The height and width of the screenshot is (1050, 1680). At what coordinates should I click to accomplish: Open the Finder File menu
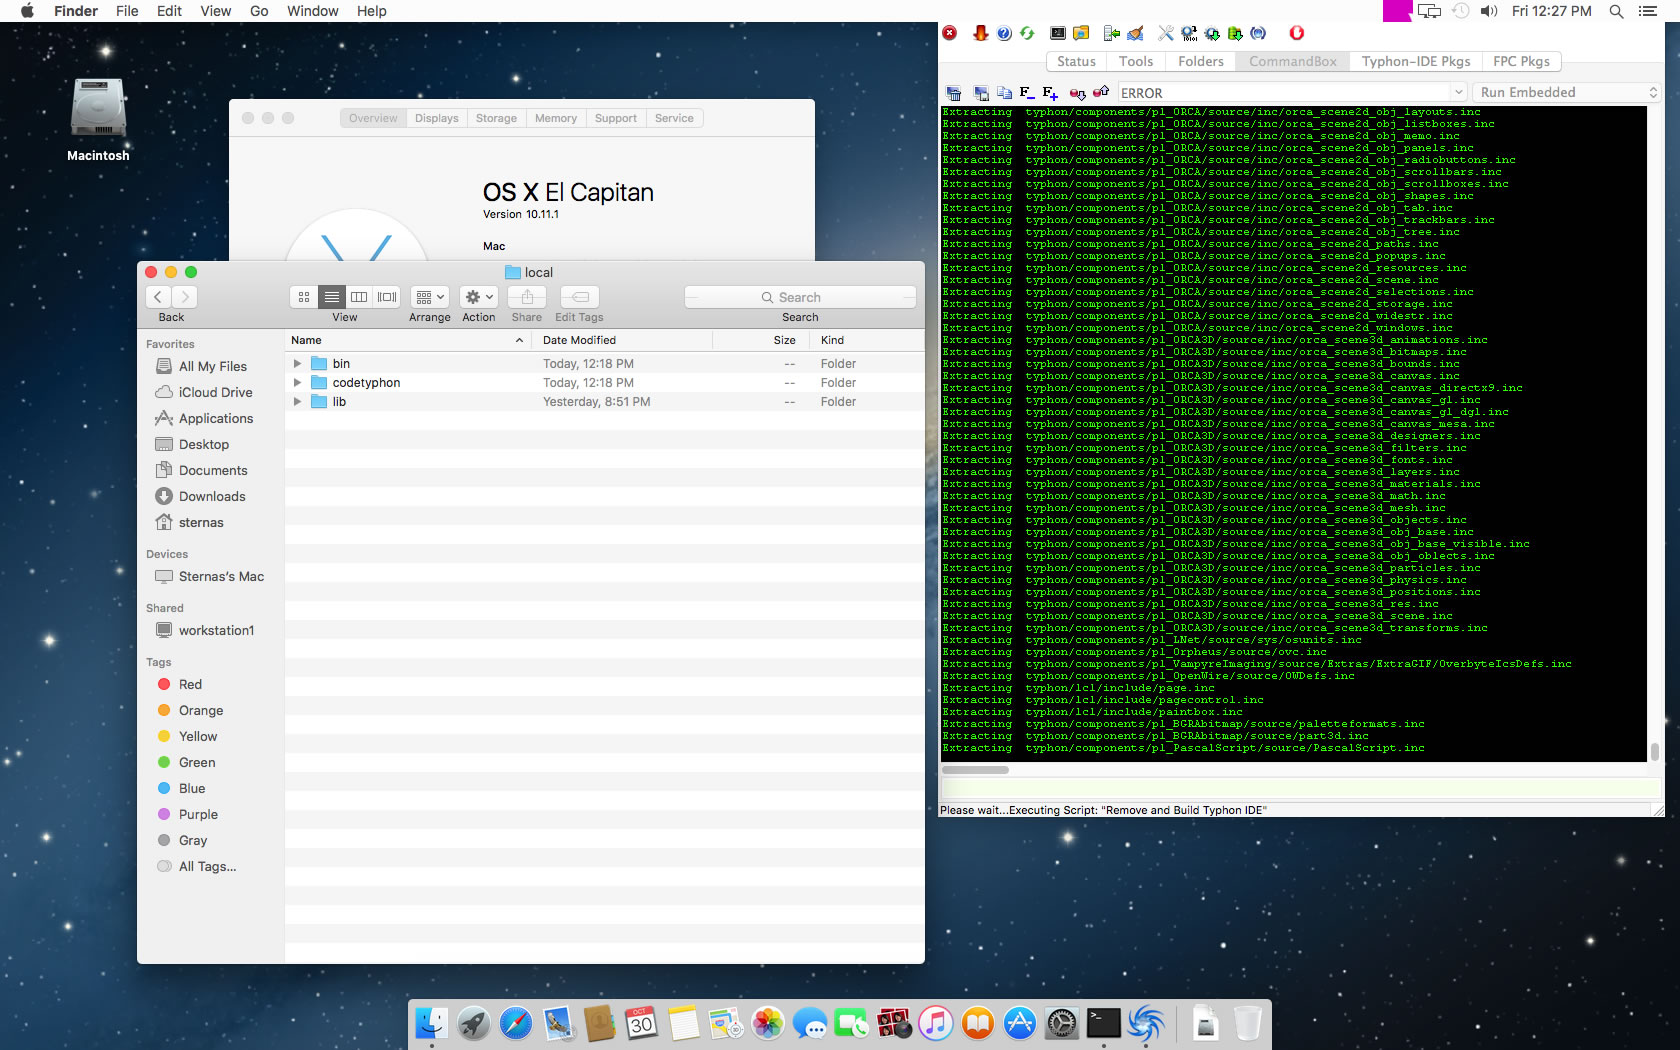click(127, 11)
